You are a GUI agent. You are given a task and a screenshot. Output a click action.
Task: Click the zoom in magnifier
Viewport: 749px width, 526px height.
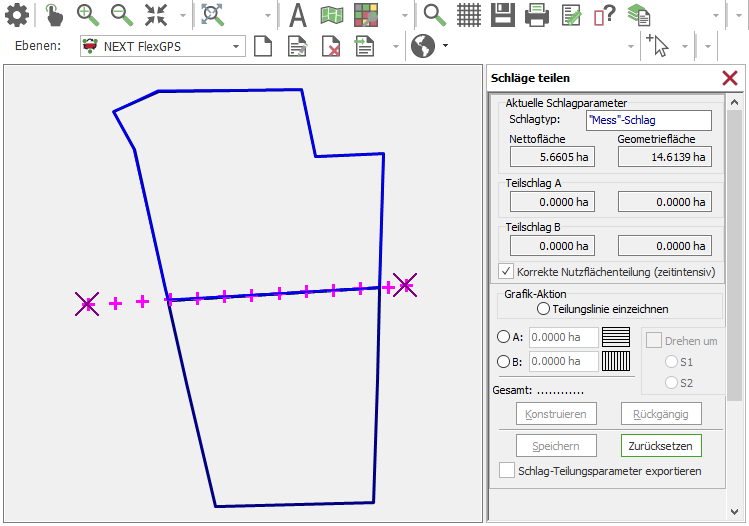[88, 15]
